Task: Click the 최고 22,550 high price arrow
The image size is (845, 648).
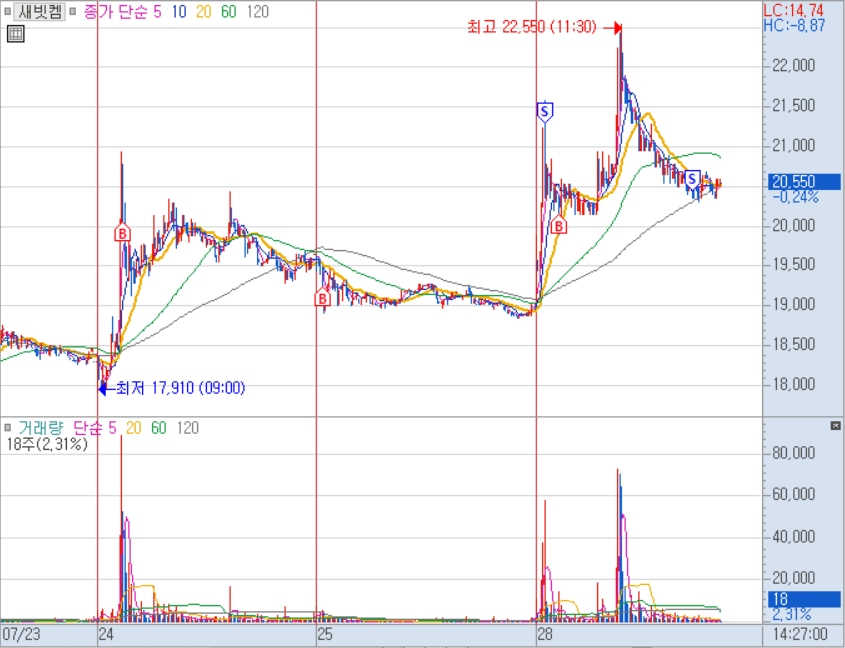Action: (617, 28)
